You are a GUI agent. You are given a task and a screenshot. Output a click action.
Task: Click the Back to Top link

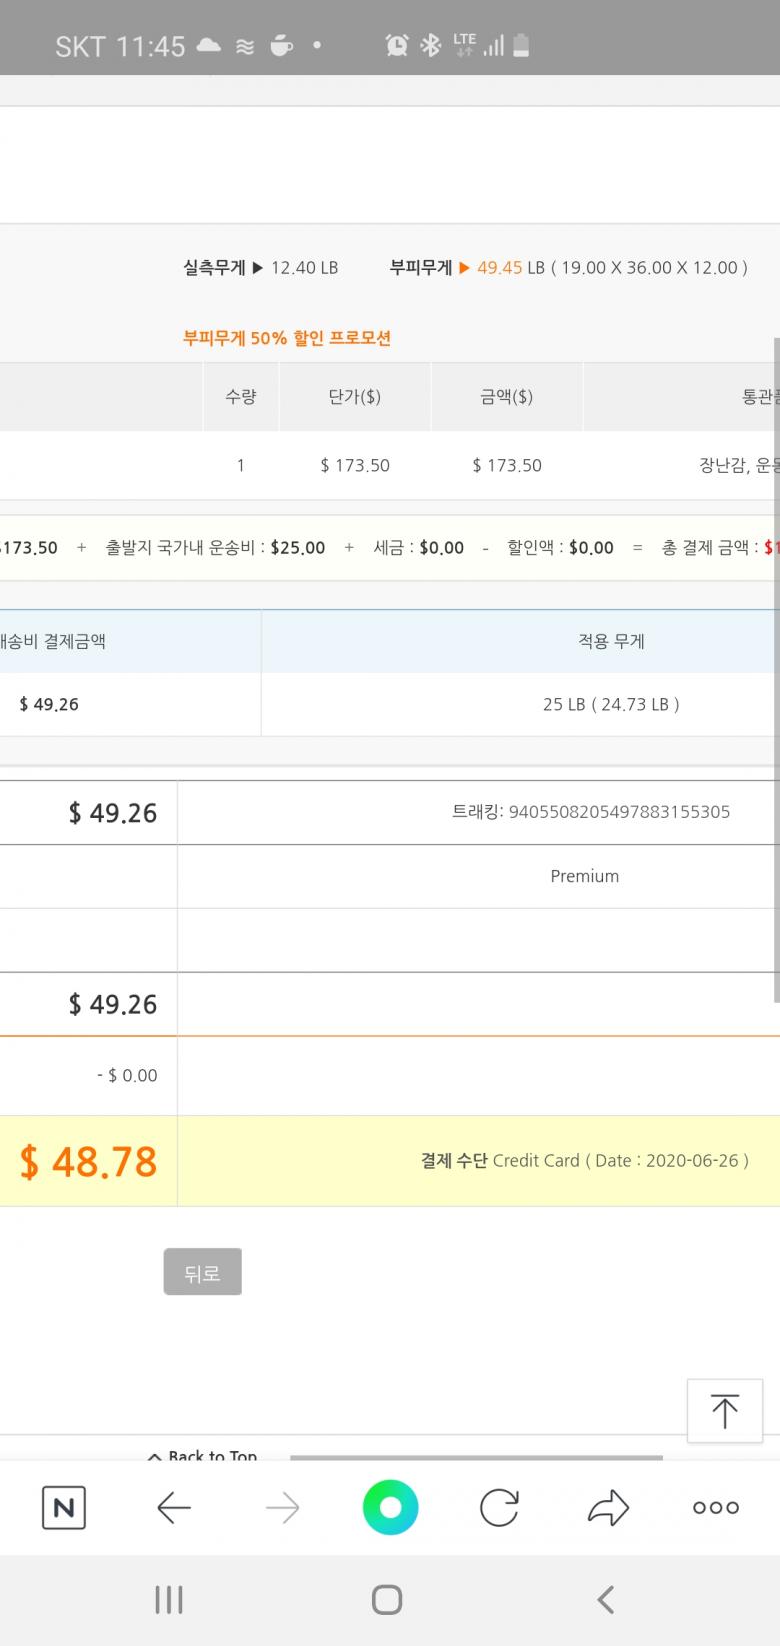[203, 1455]
